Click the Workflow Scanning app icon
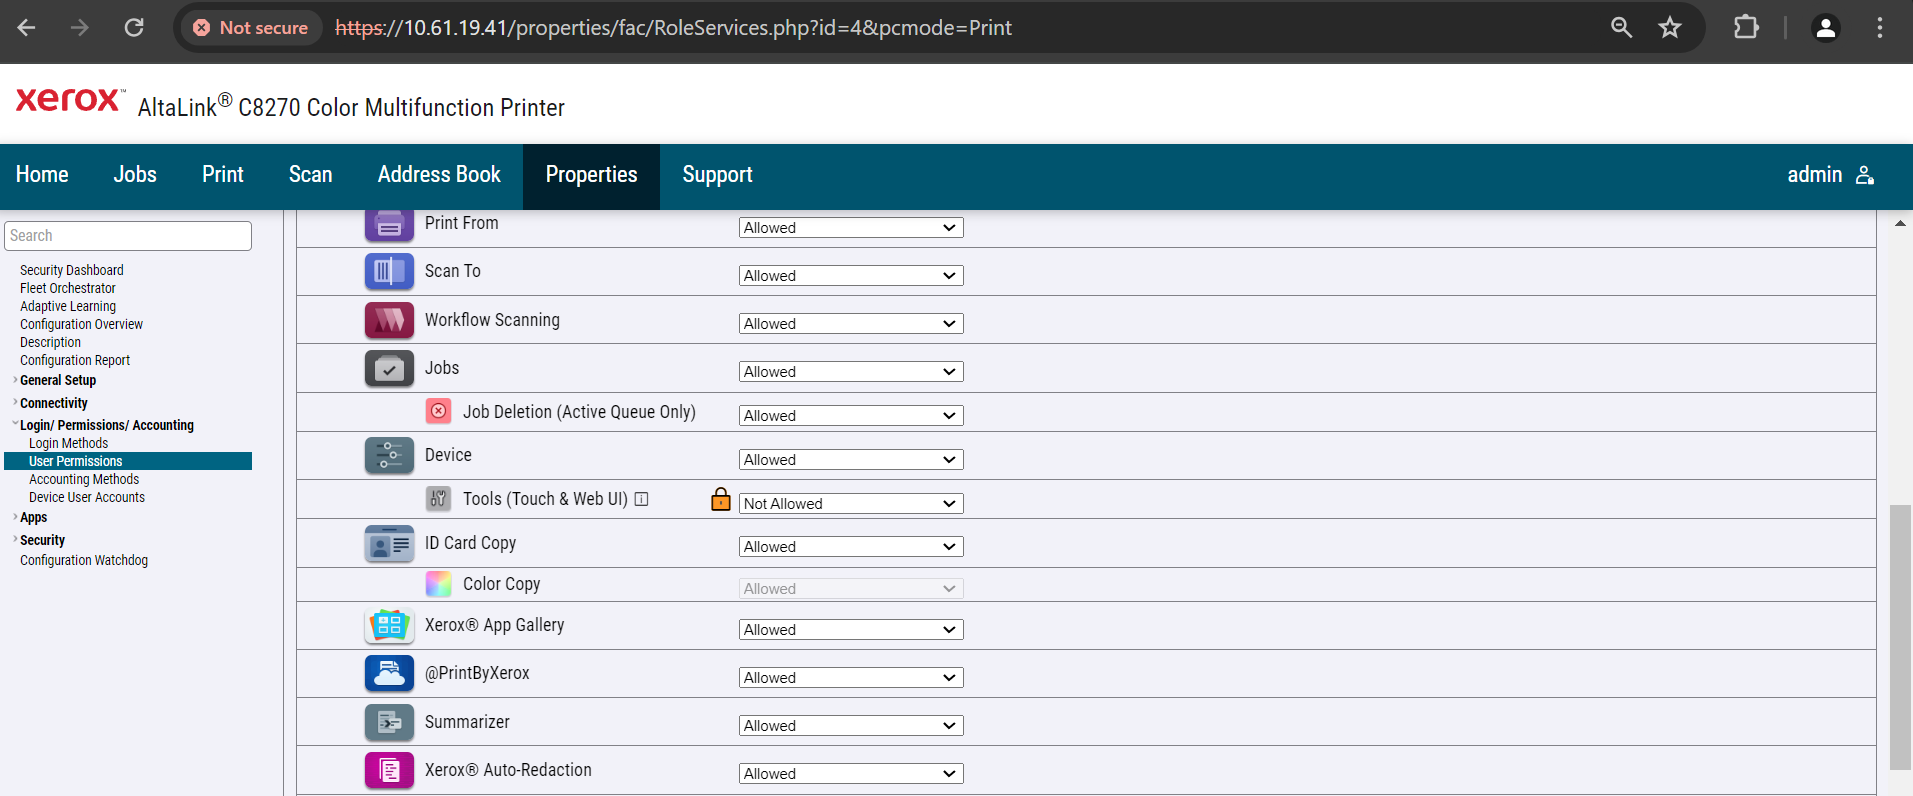1913x796 pixels. point(389,320)
